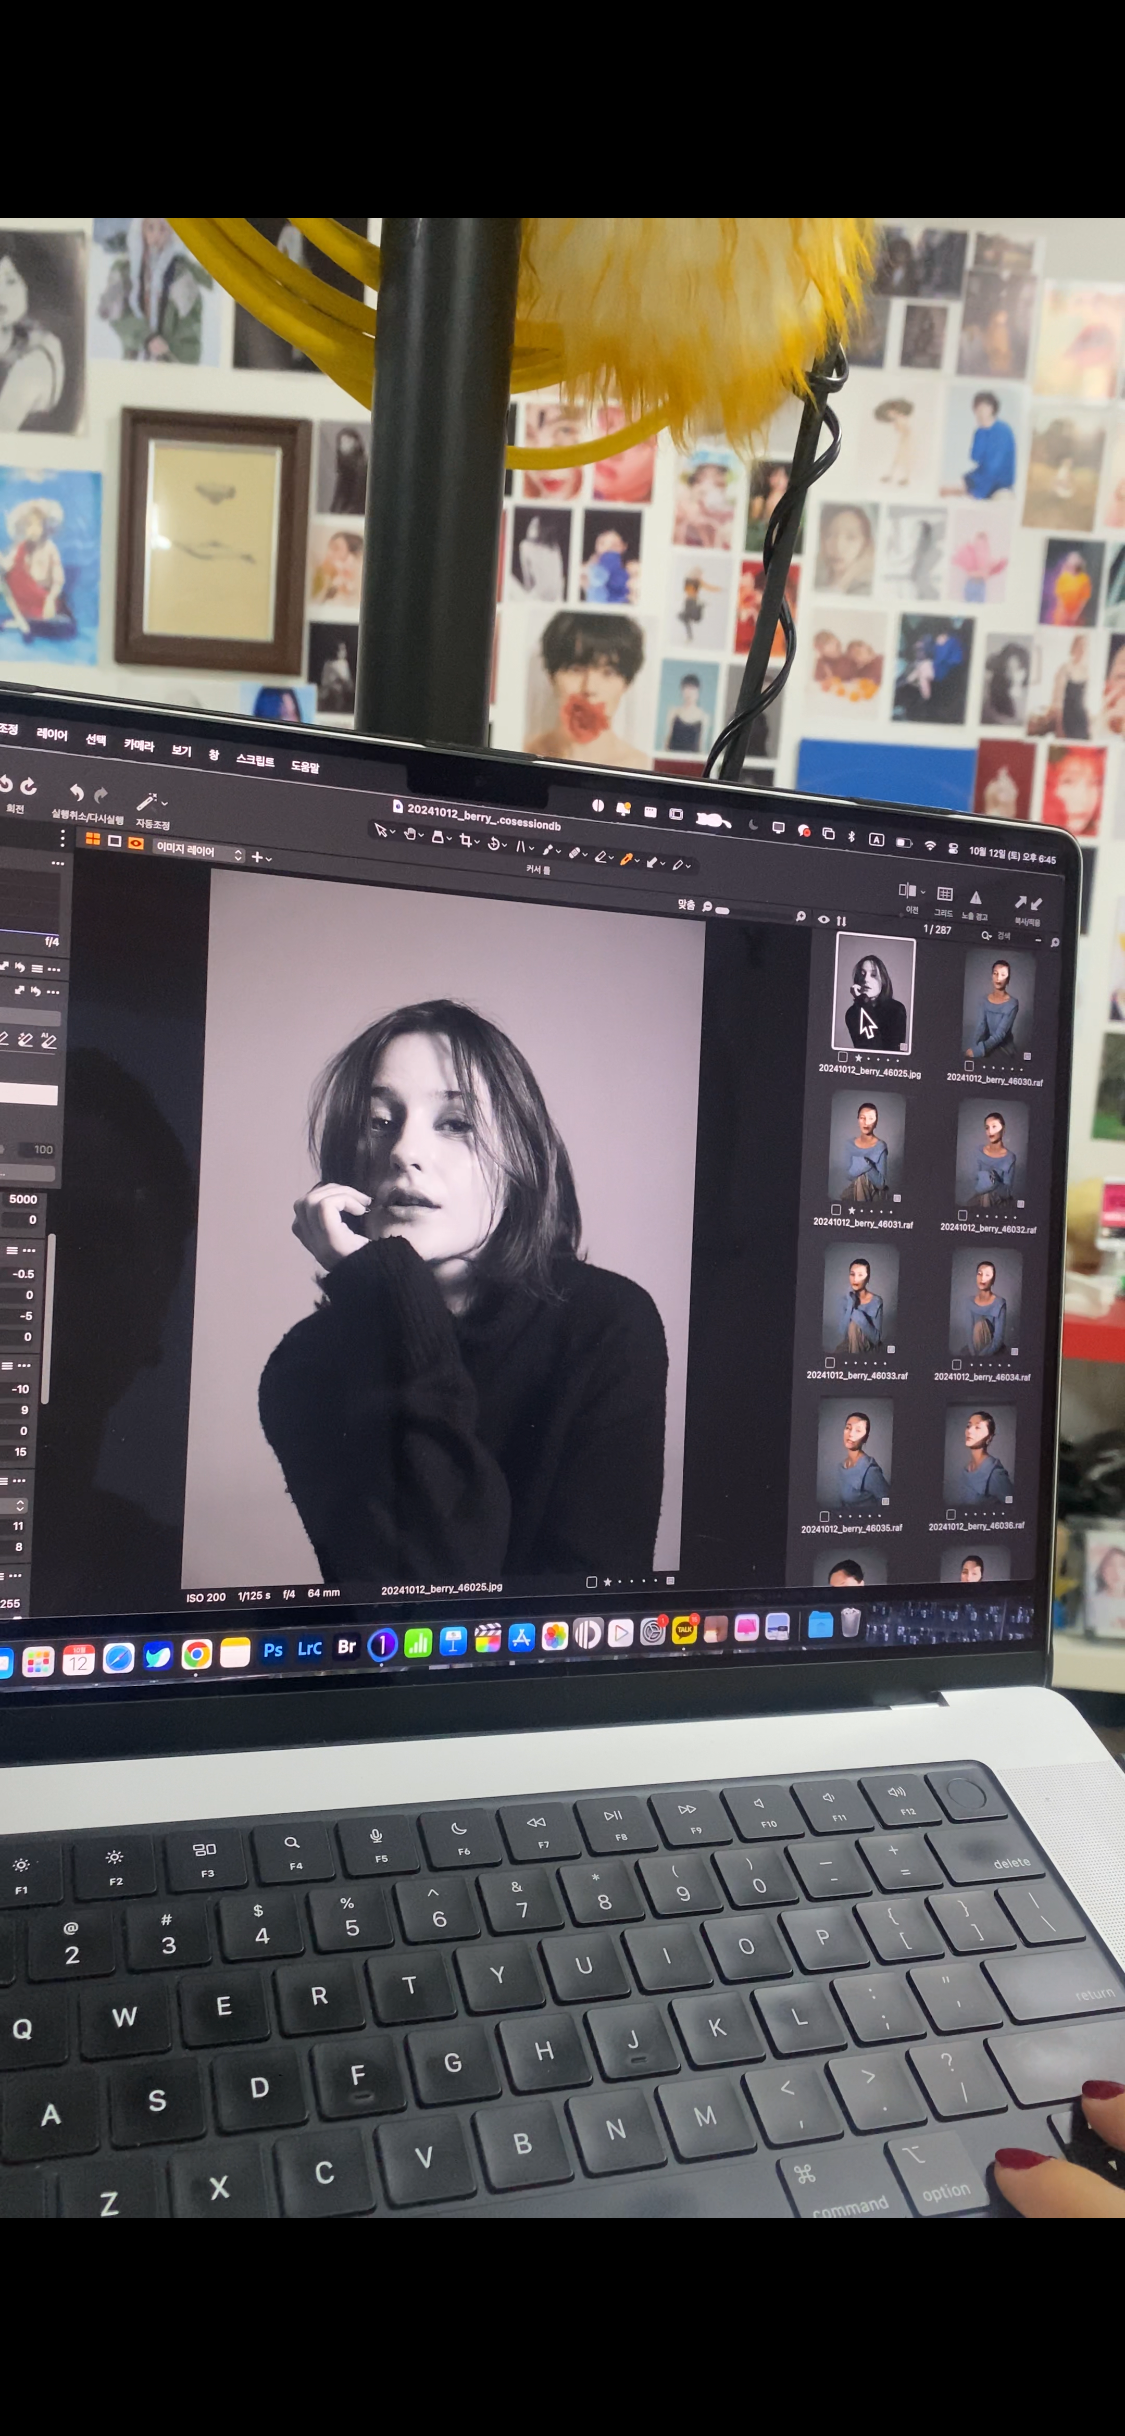Screen dimensions: 1125x2436
Task: Open Adobe Bridge from the Dock
Action: pos(346,1647)
